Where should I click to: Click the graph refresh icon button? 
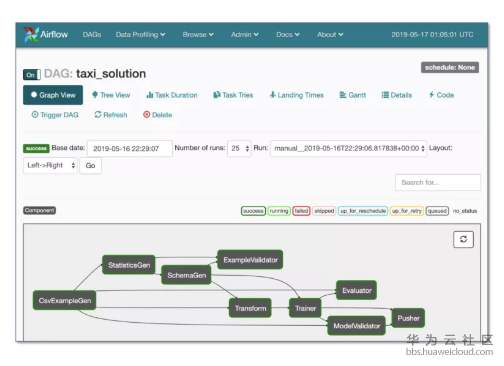[x=463, y=239]
